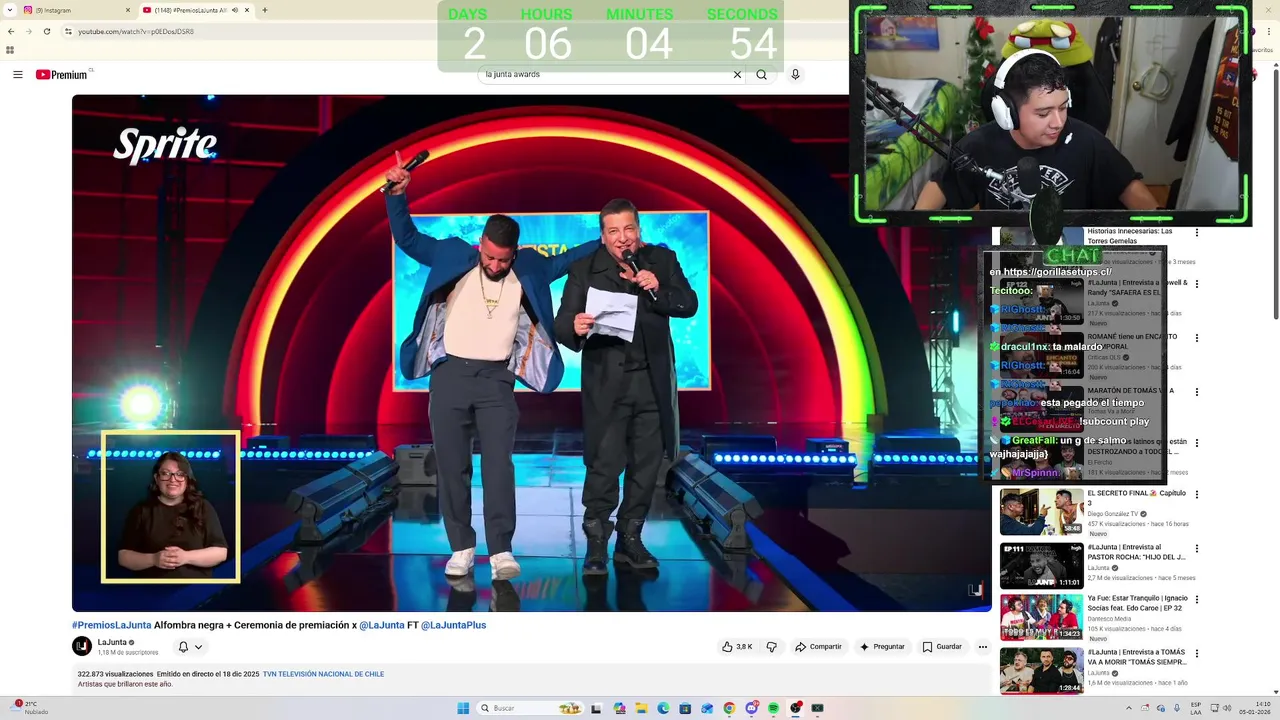The height and width of the screenshot is (720, 1280).
Task: Go to YouTube Premium home logo
Action: click(x=62, y=75)
